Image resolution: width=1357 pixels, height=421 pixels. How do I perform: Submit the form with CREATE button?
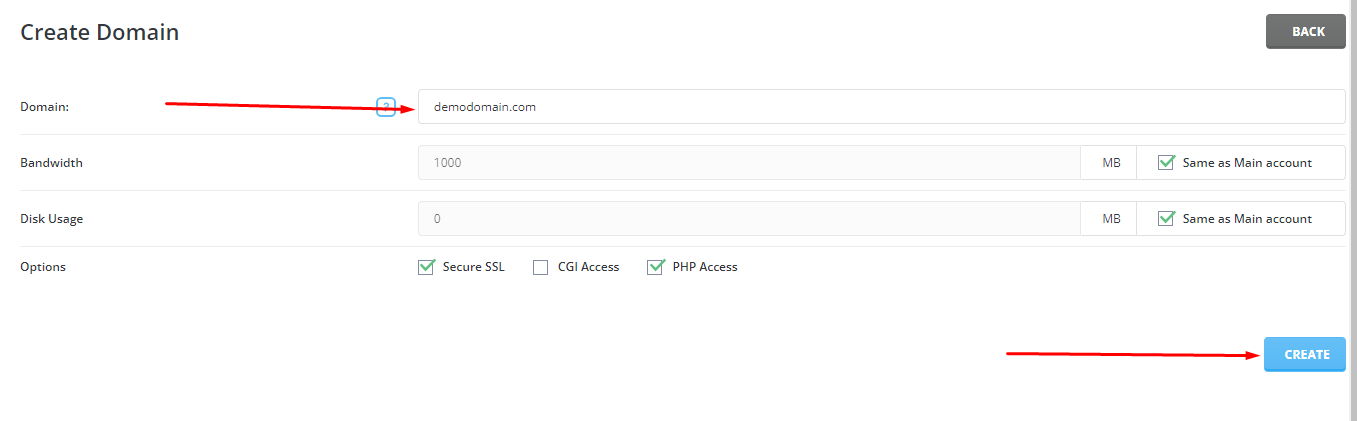tap(1306, 354)
